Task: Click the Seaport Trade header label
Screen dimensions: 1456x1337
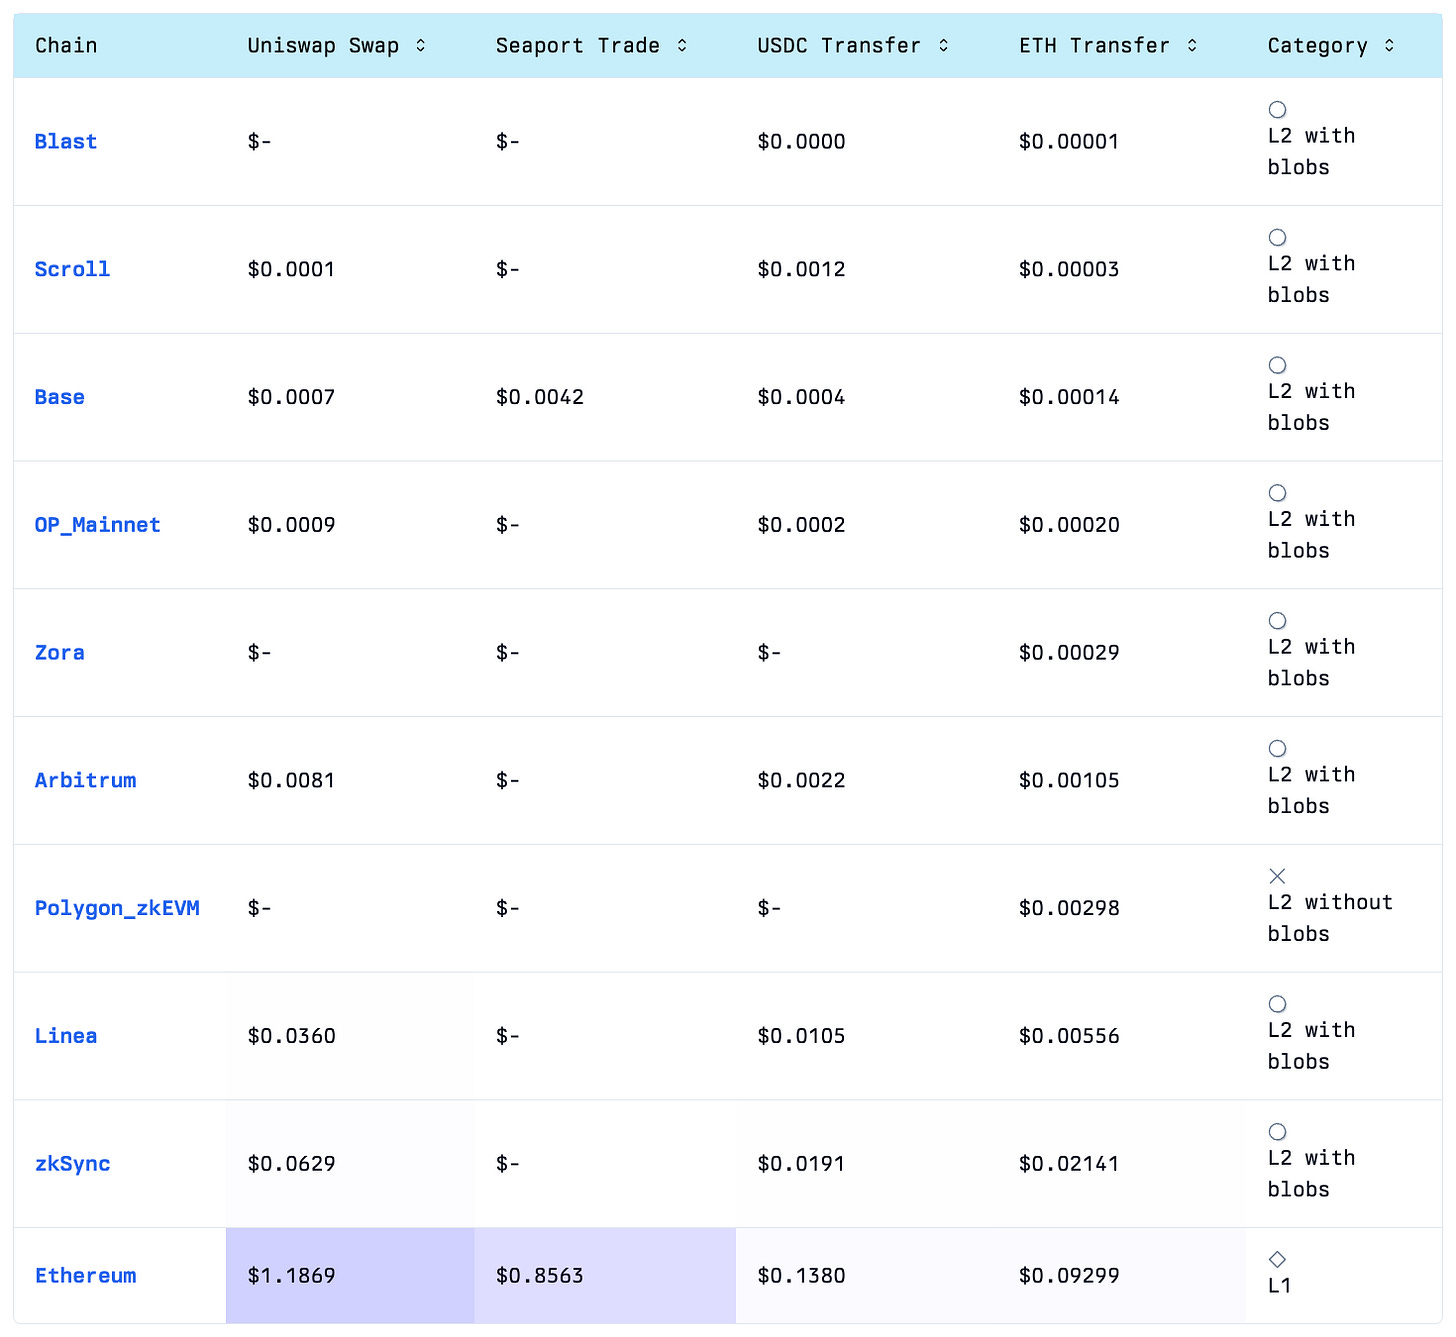Action: (578, 46)
